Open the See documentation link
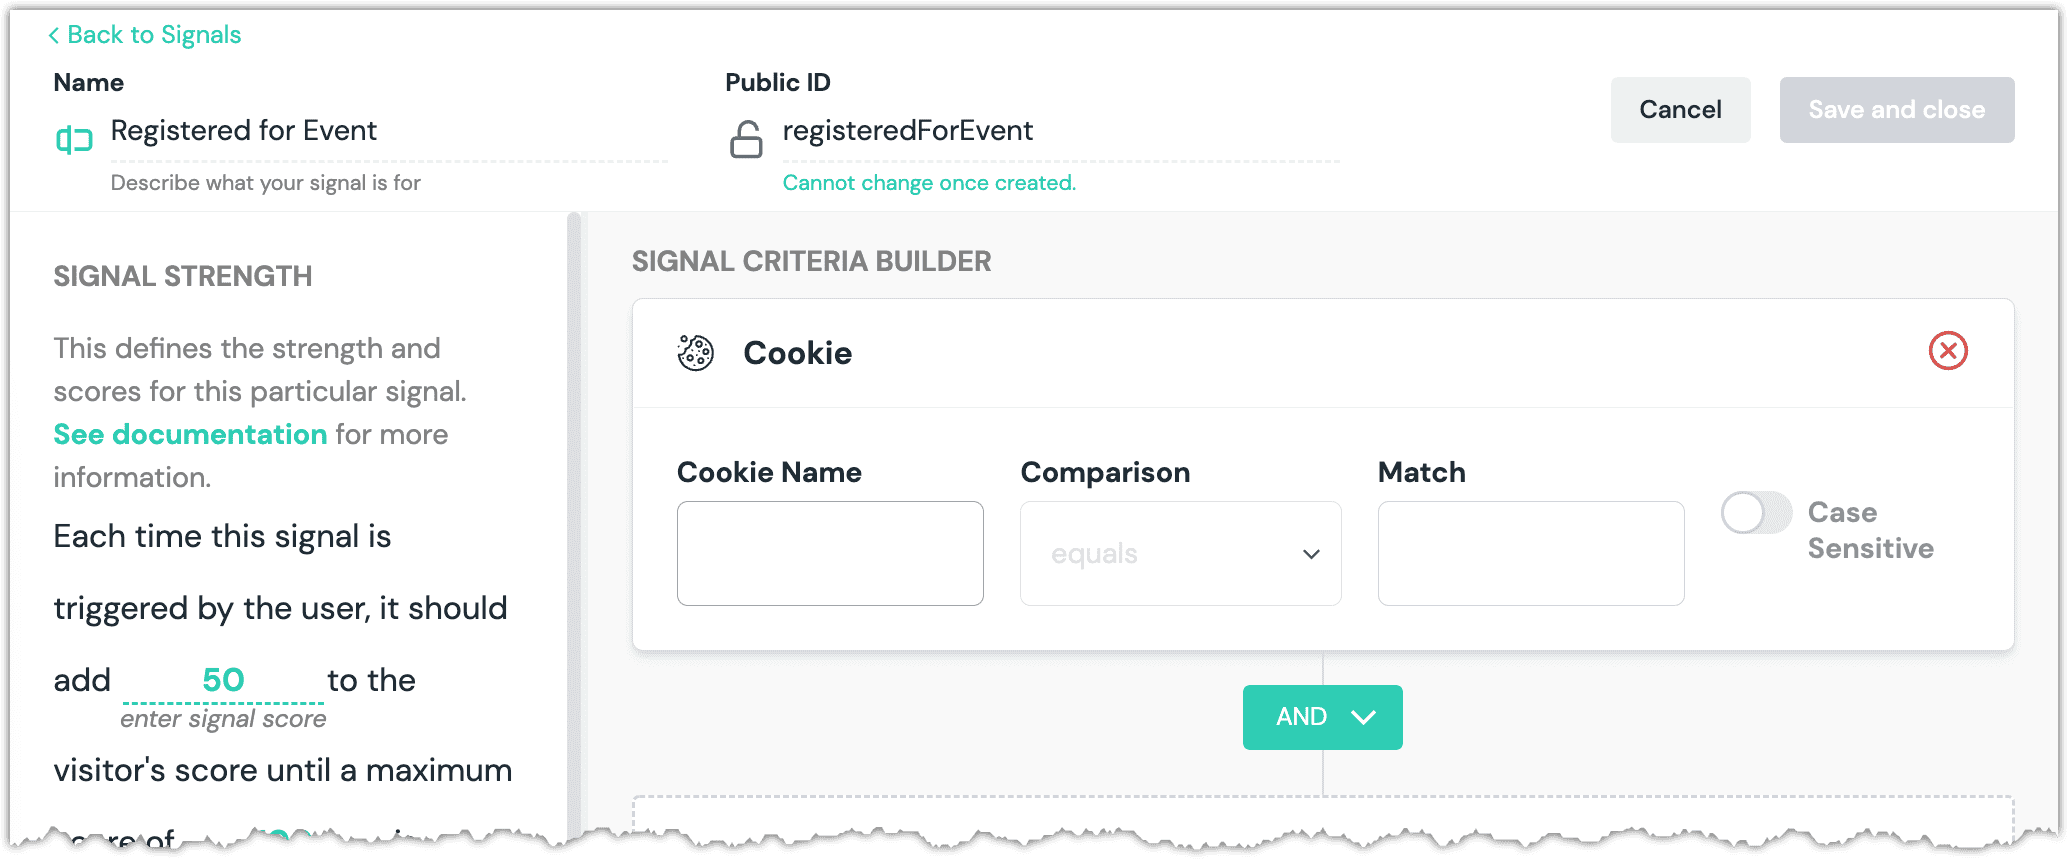 190,435
